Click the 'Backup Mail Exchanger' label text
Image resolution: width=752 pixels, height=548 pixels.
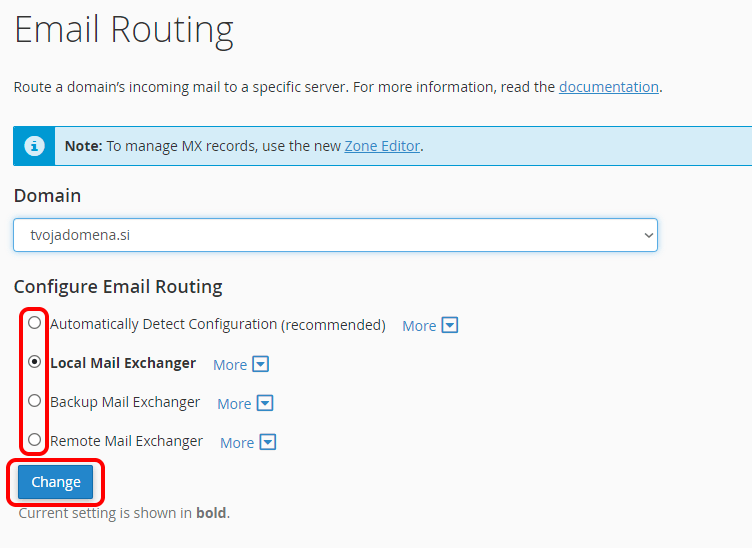tap(125, 402)
